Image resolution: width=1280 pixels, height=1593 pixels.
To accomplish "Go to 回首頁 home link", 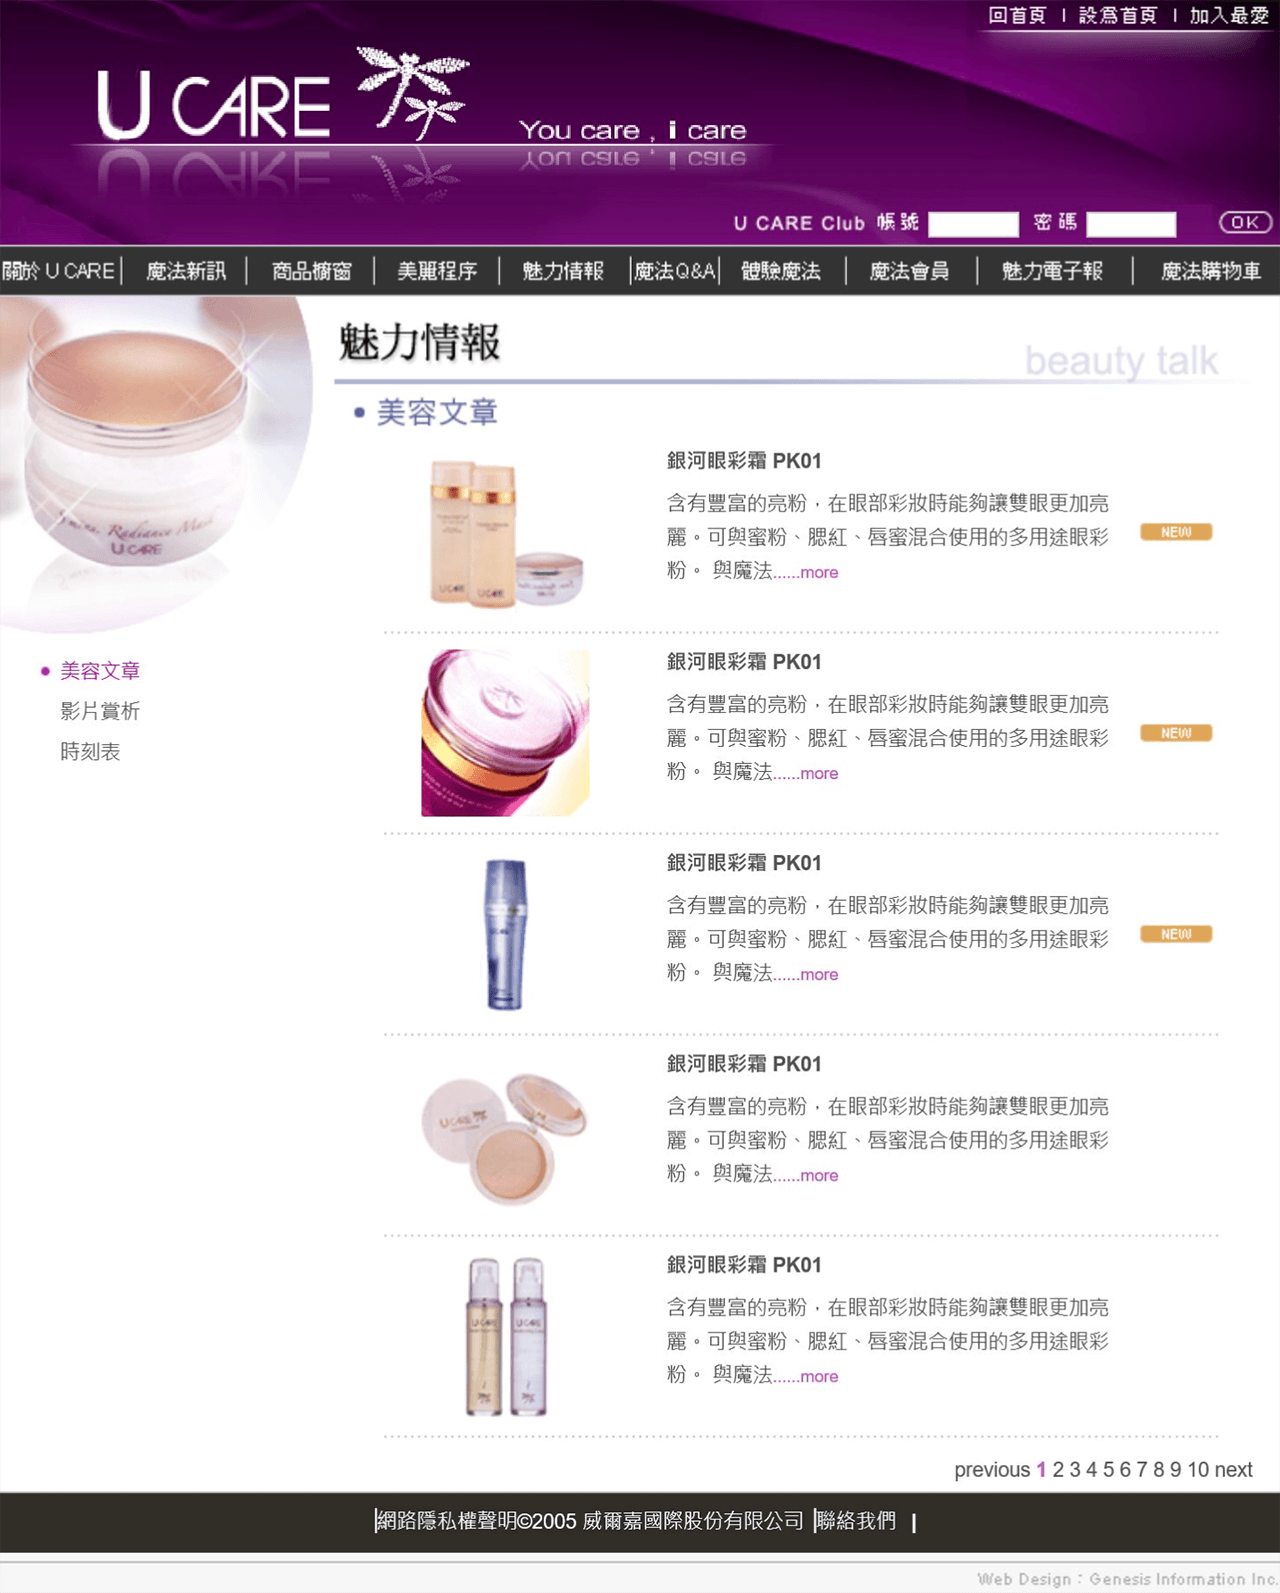I will (x=1017, y=15).
